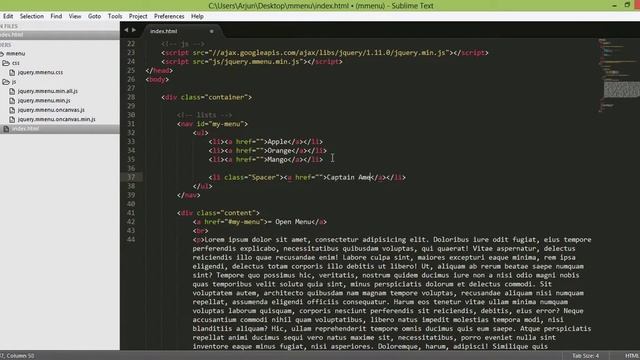
Task: Open the Goto menu
Action: (94, 16)
